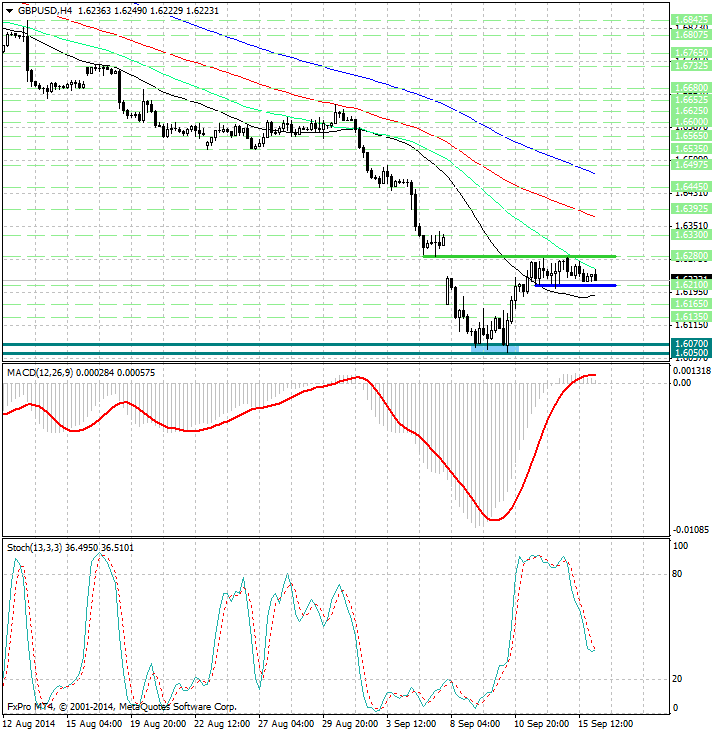Viewport: 712px width, 732px height.
Task: Click the 1.62800 price level label
Action: (691, 256)
